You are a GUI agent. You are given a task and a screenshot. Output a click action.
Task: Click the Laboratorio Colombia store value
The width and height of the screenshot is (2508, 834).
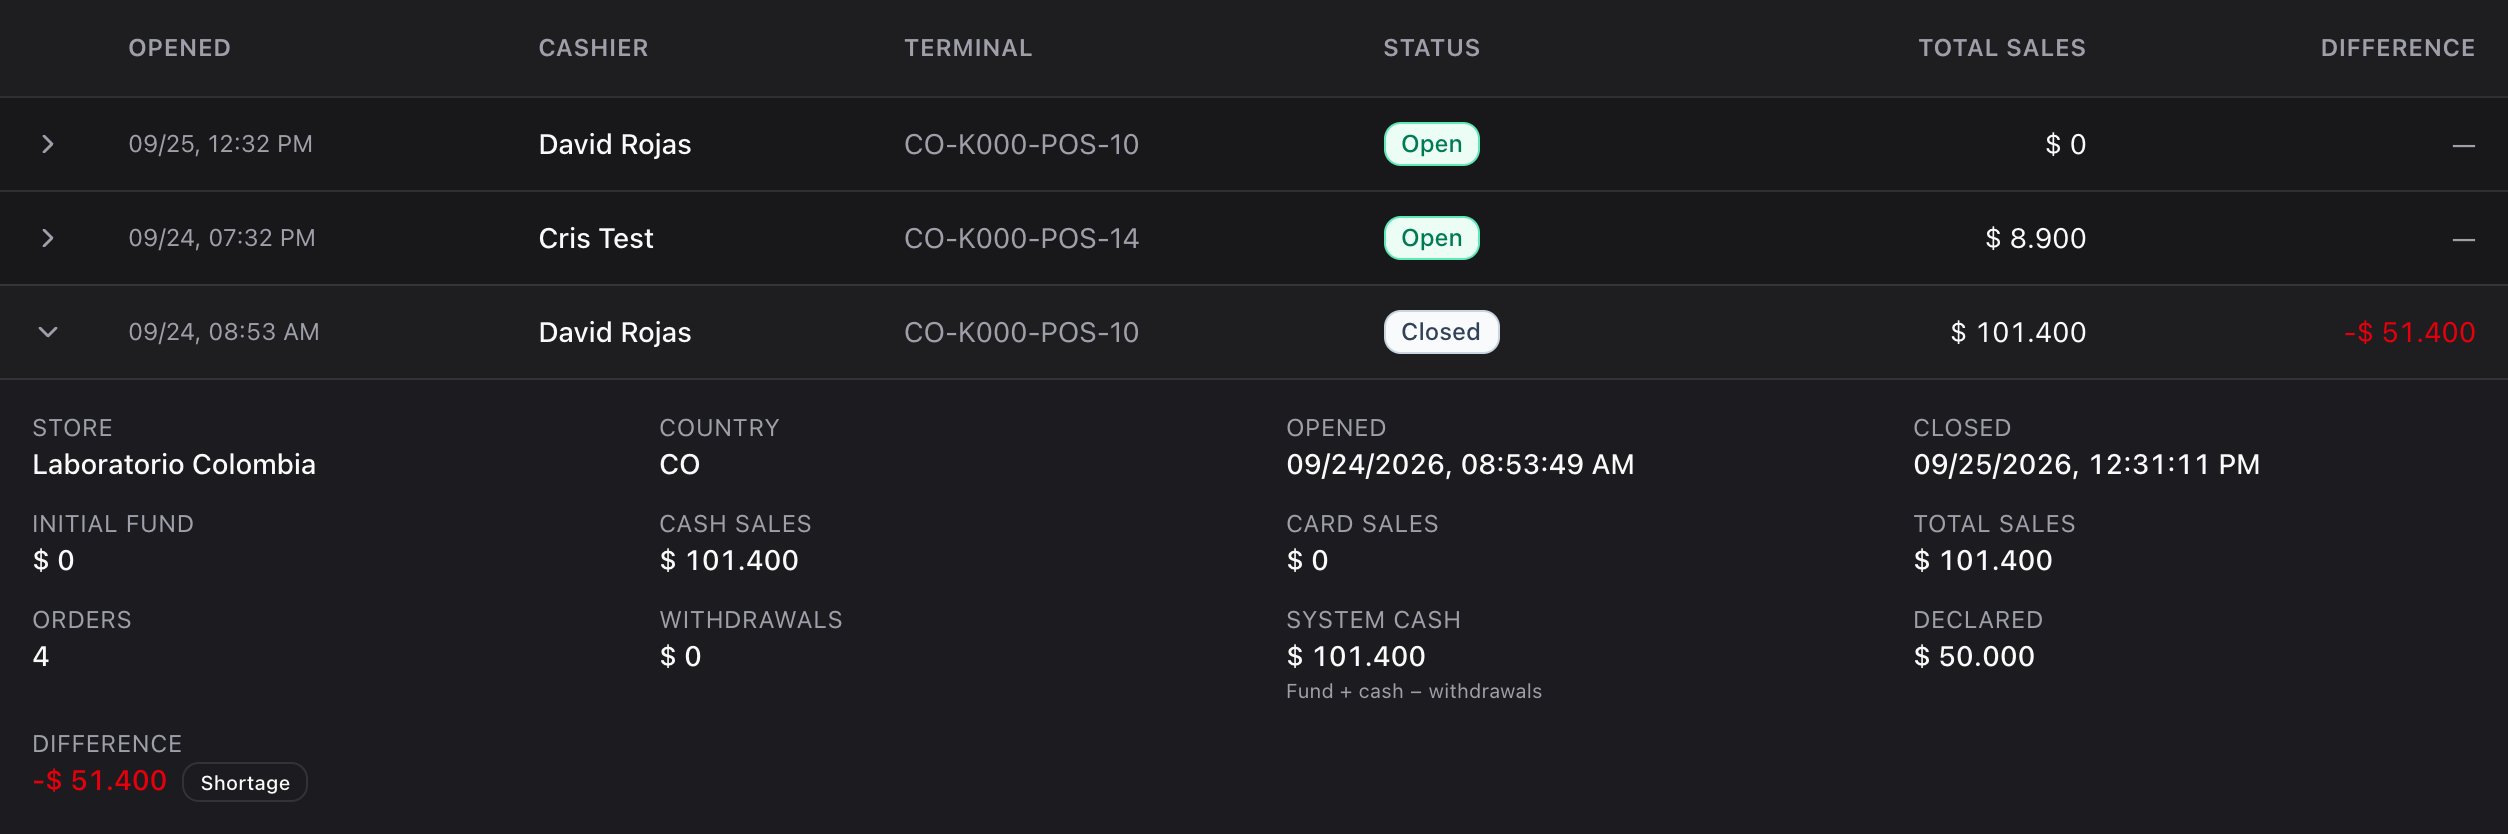(174, 464)
